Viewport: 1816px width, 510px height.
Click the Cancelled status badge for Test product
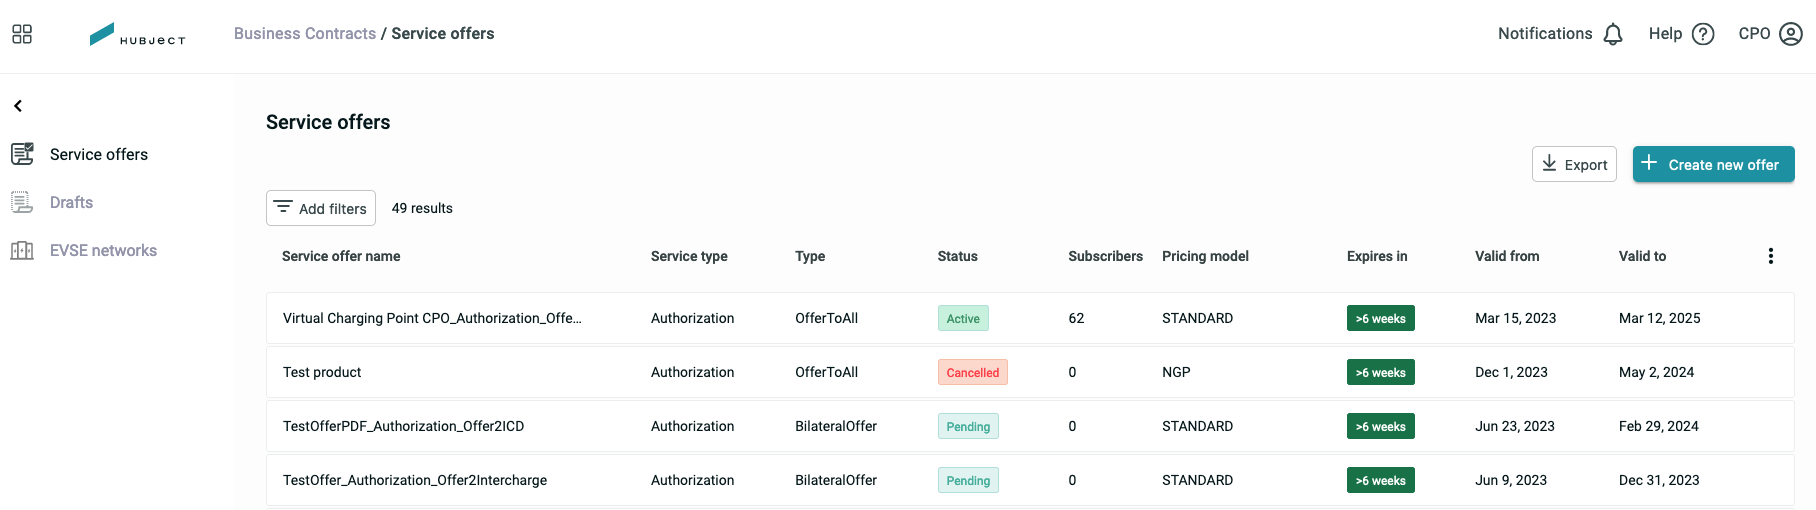972,372
